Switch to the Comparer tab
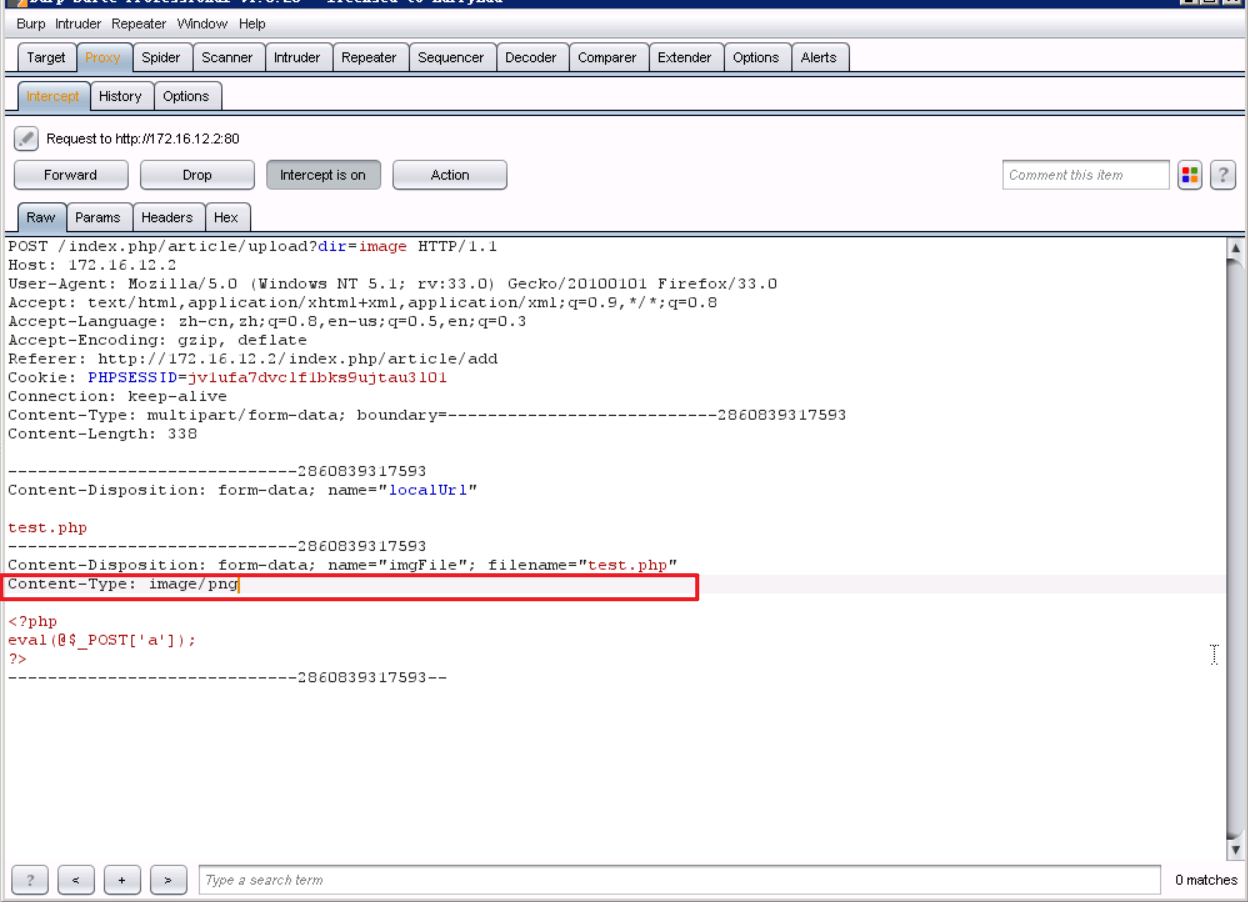Viewport: 1248px width, 902px height. 607,58
